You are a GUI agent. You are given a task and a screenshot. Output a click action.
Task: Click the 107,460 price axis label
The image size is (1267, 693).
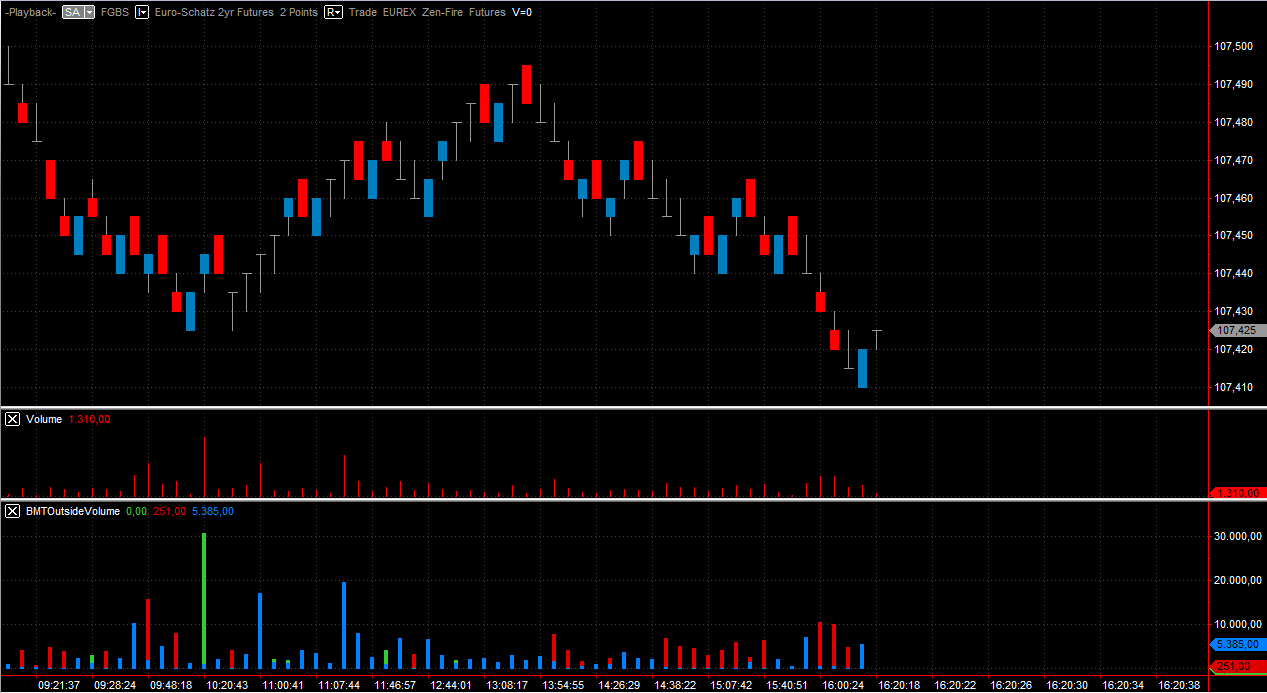click(1233, 198)
